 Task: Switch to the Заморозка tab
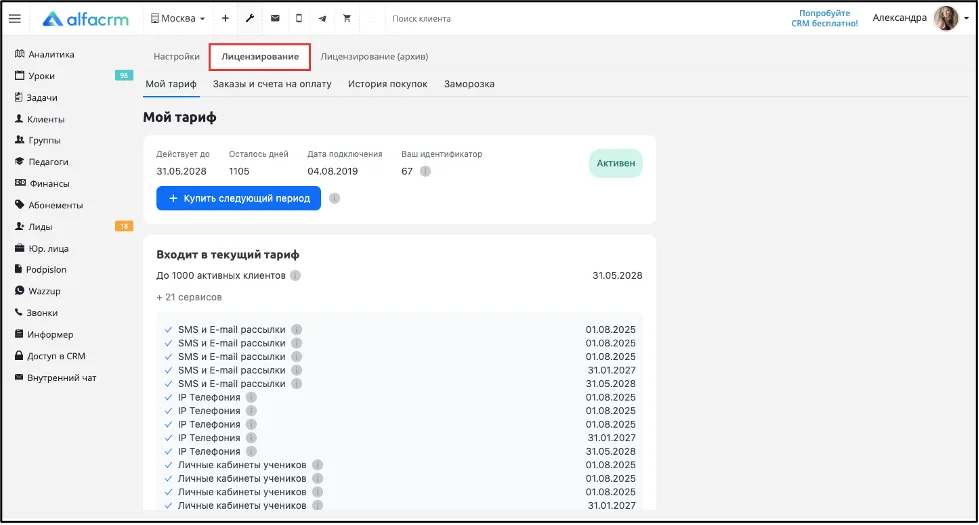[x=469, y=84]
